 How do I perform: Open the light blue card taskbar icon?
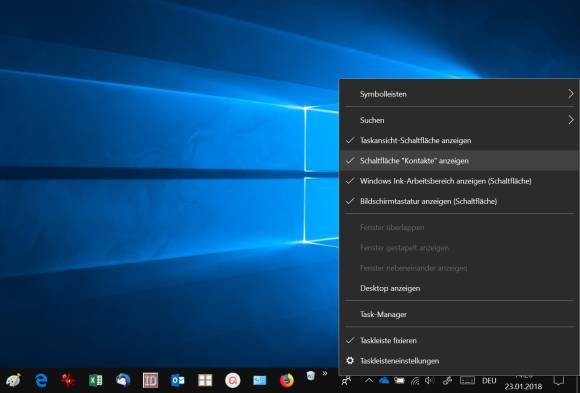tap(260, 380)
